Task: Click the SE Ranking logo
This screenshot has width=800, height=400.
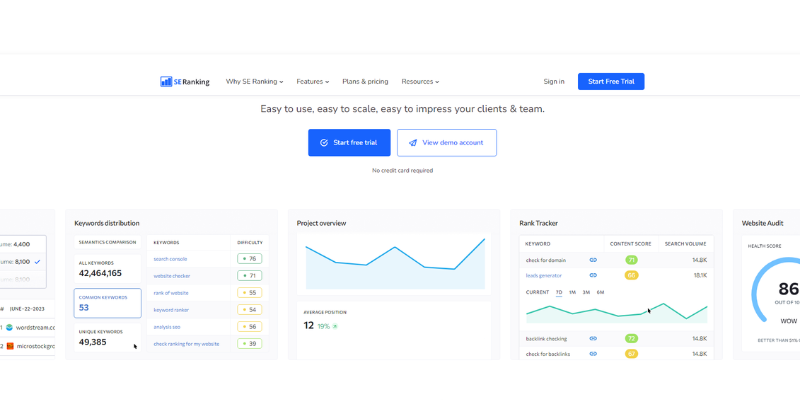Action: click(x=185, y=82)
